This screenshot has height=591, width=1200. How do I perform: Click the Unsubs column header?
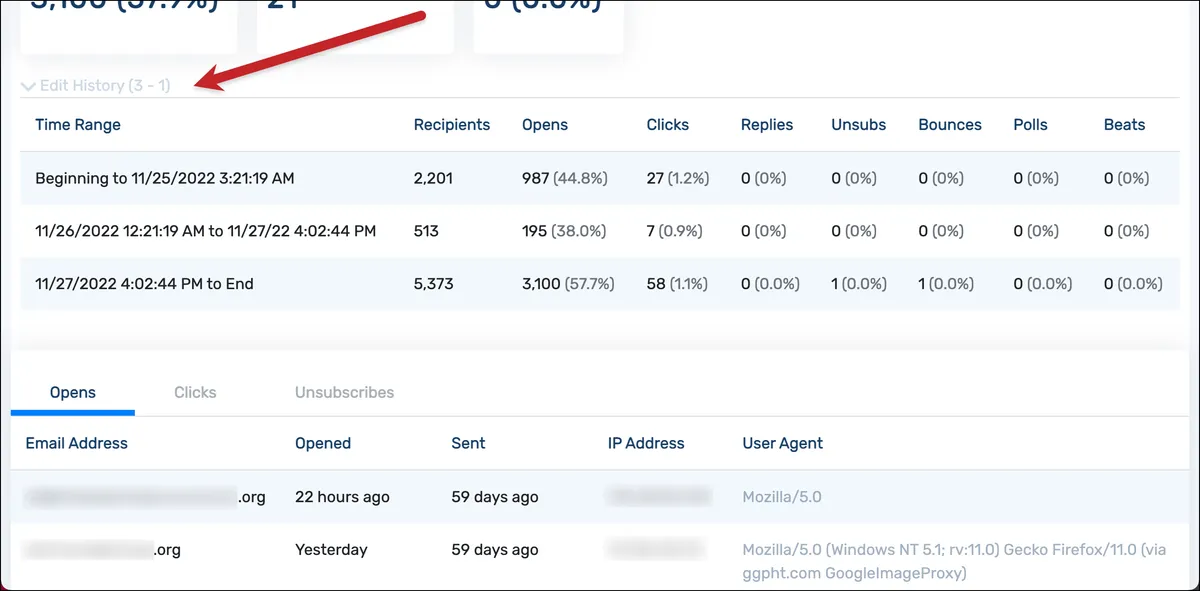859,125
